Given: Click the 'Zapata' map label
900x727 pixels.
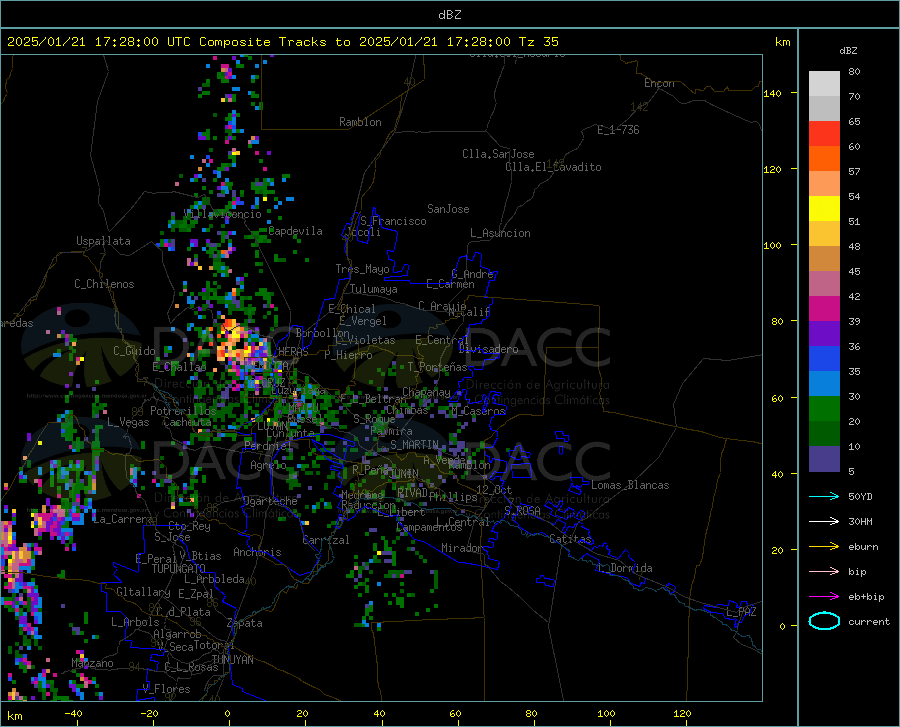Looking at the screenshot, I should pyautogui.click(x=245, y=623).
